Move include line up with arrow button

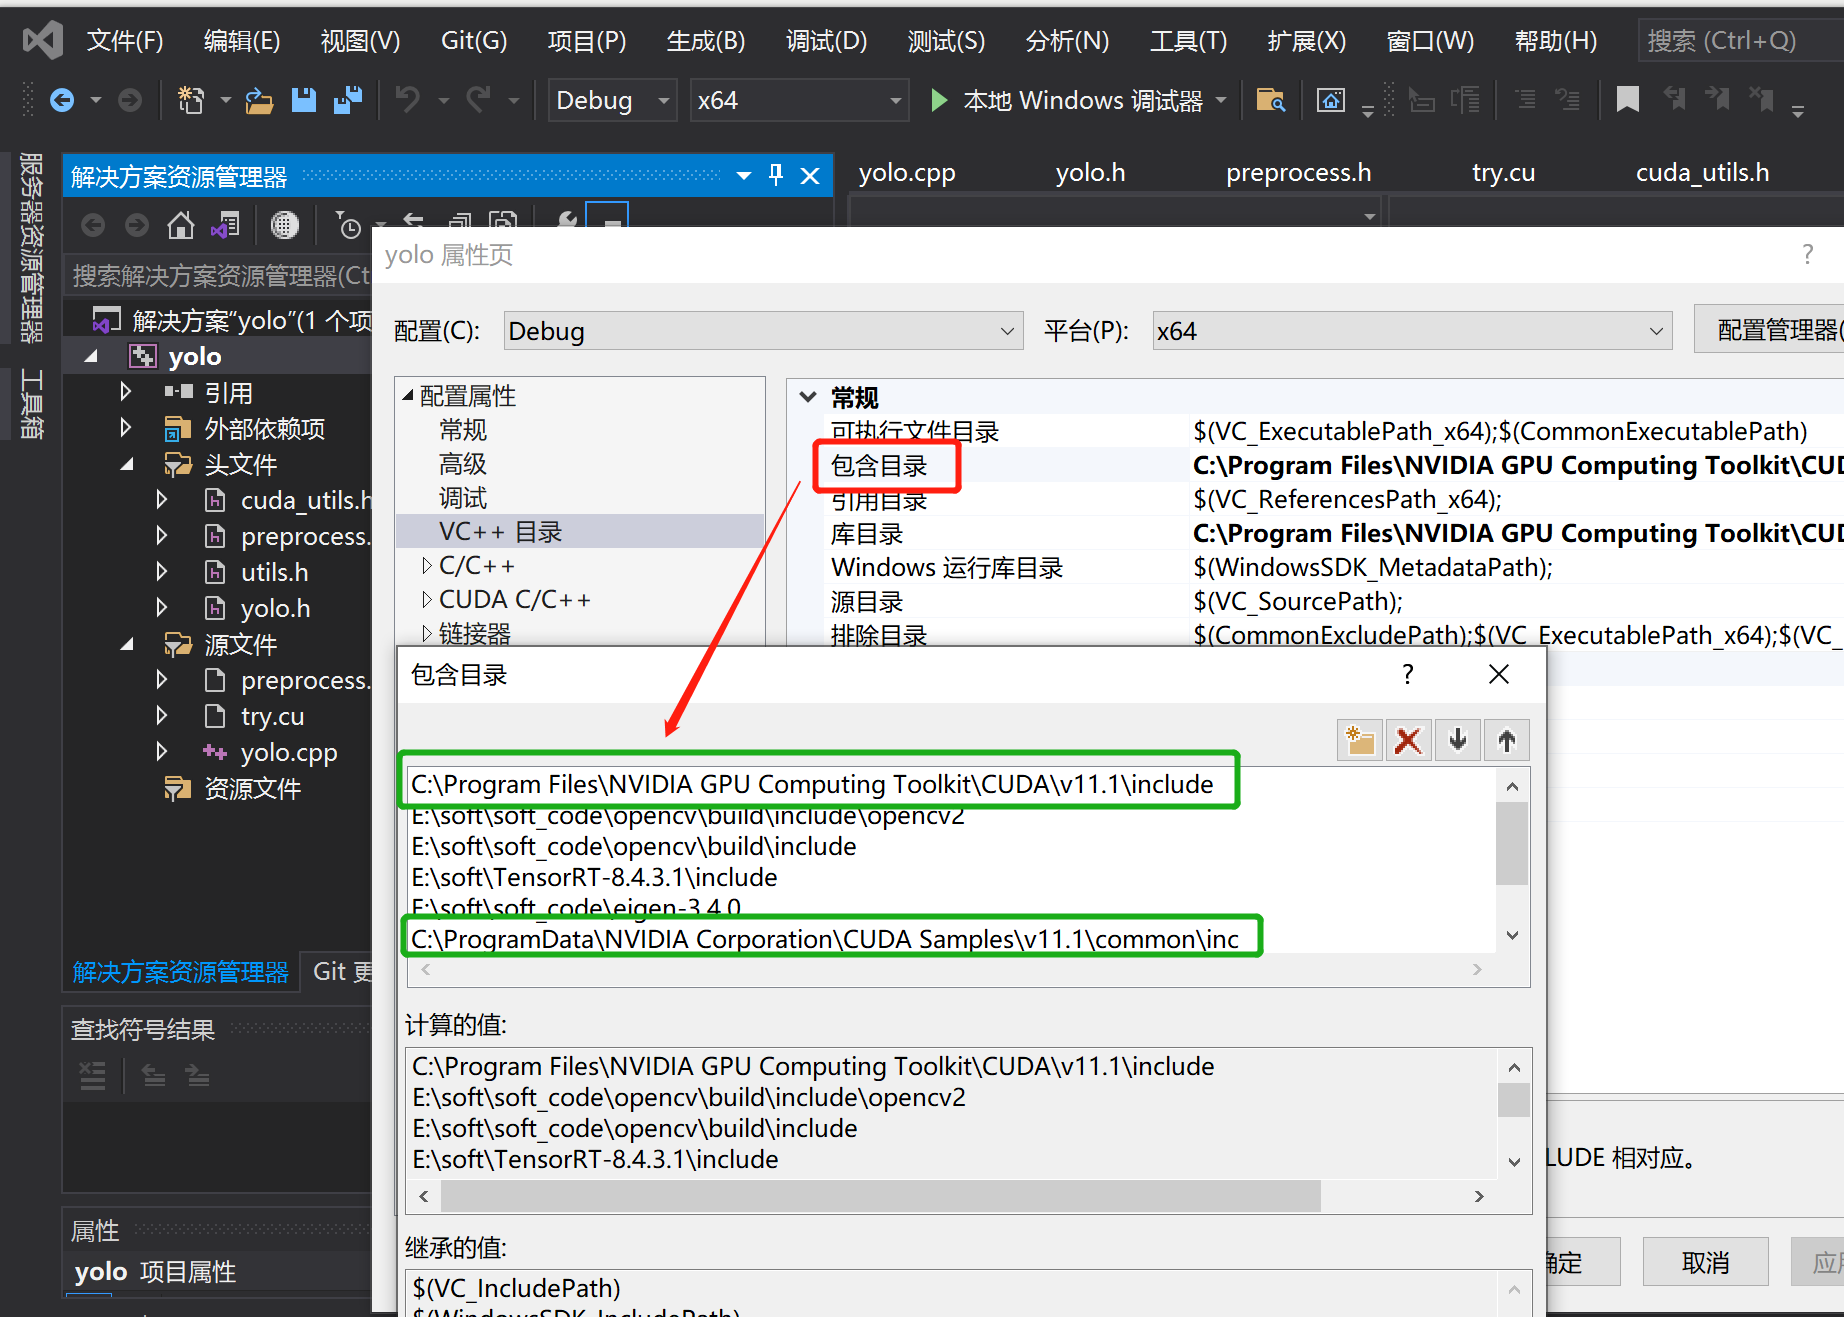coord(1507,740)
